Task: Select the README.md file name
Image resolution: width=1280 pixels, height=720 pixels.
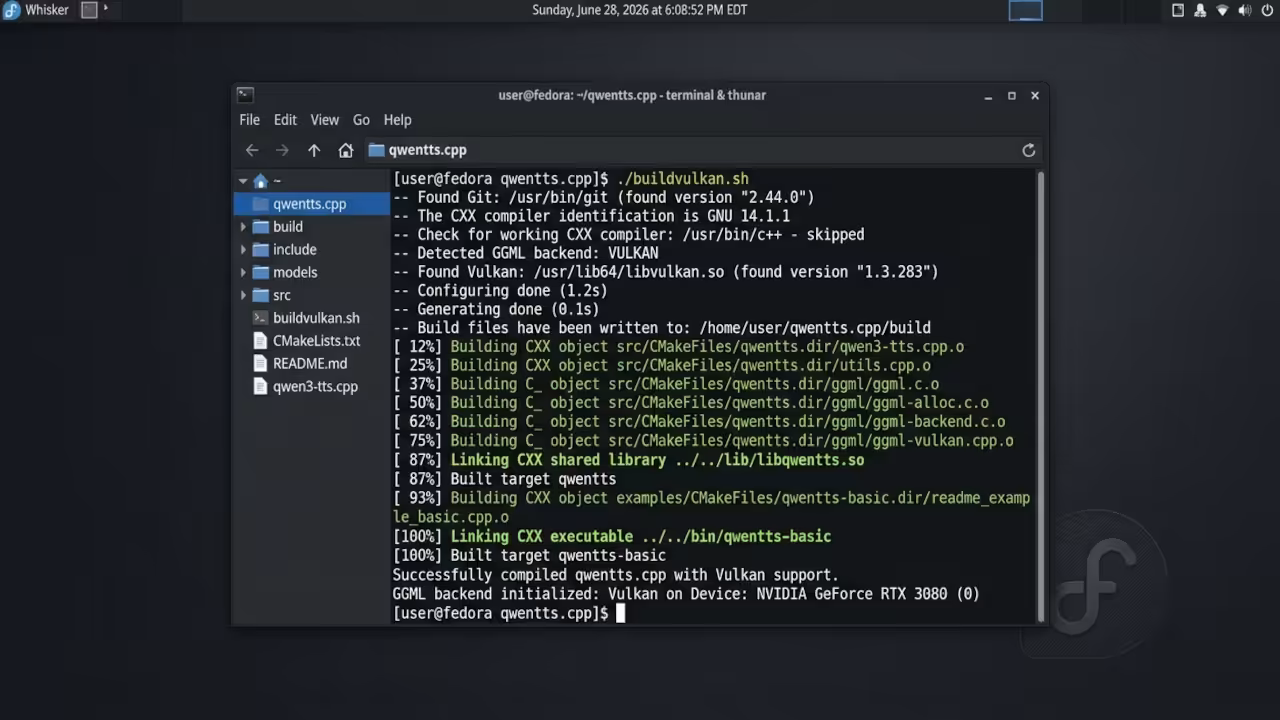Action: [310, 364]
